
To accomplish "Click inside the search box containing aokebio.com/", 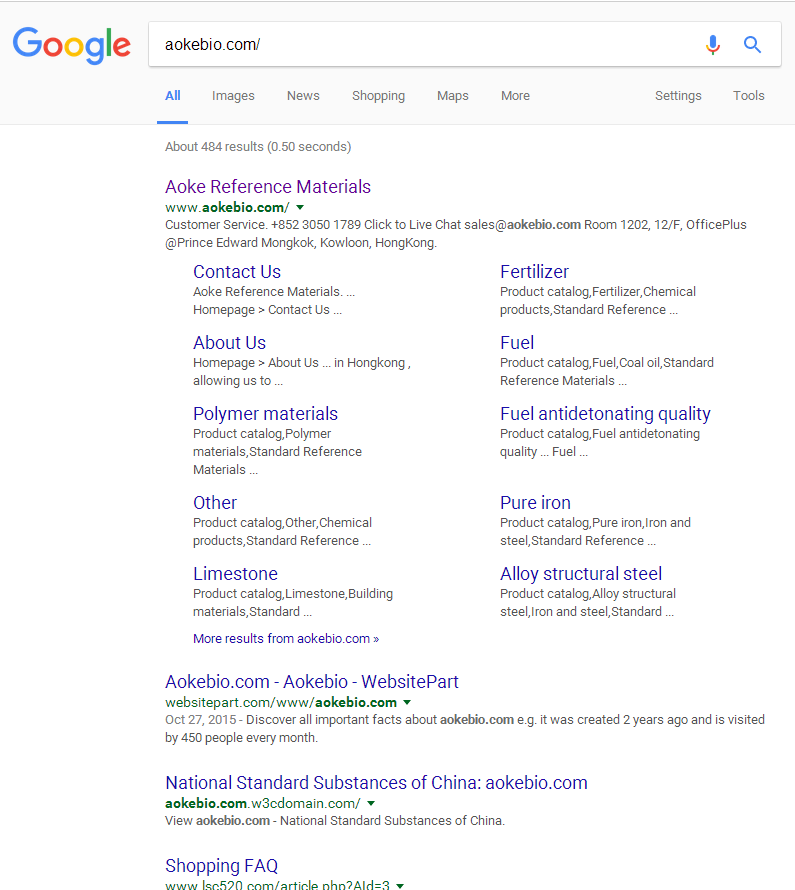I will coord(420,45).
